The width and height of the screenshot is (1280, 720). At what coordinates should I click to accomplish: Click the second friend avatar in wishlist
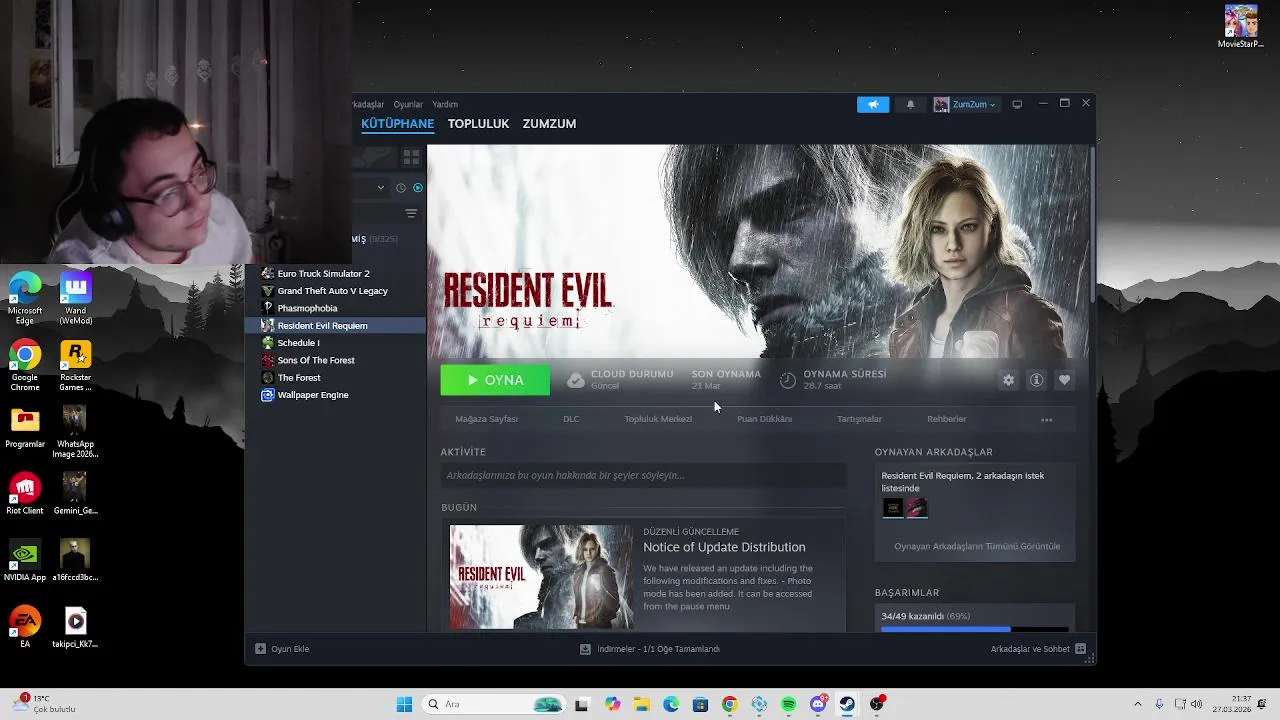[917, 508]
